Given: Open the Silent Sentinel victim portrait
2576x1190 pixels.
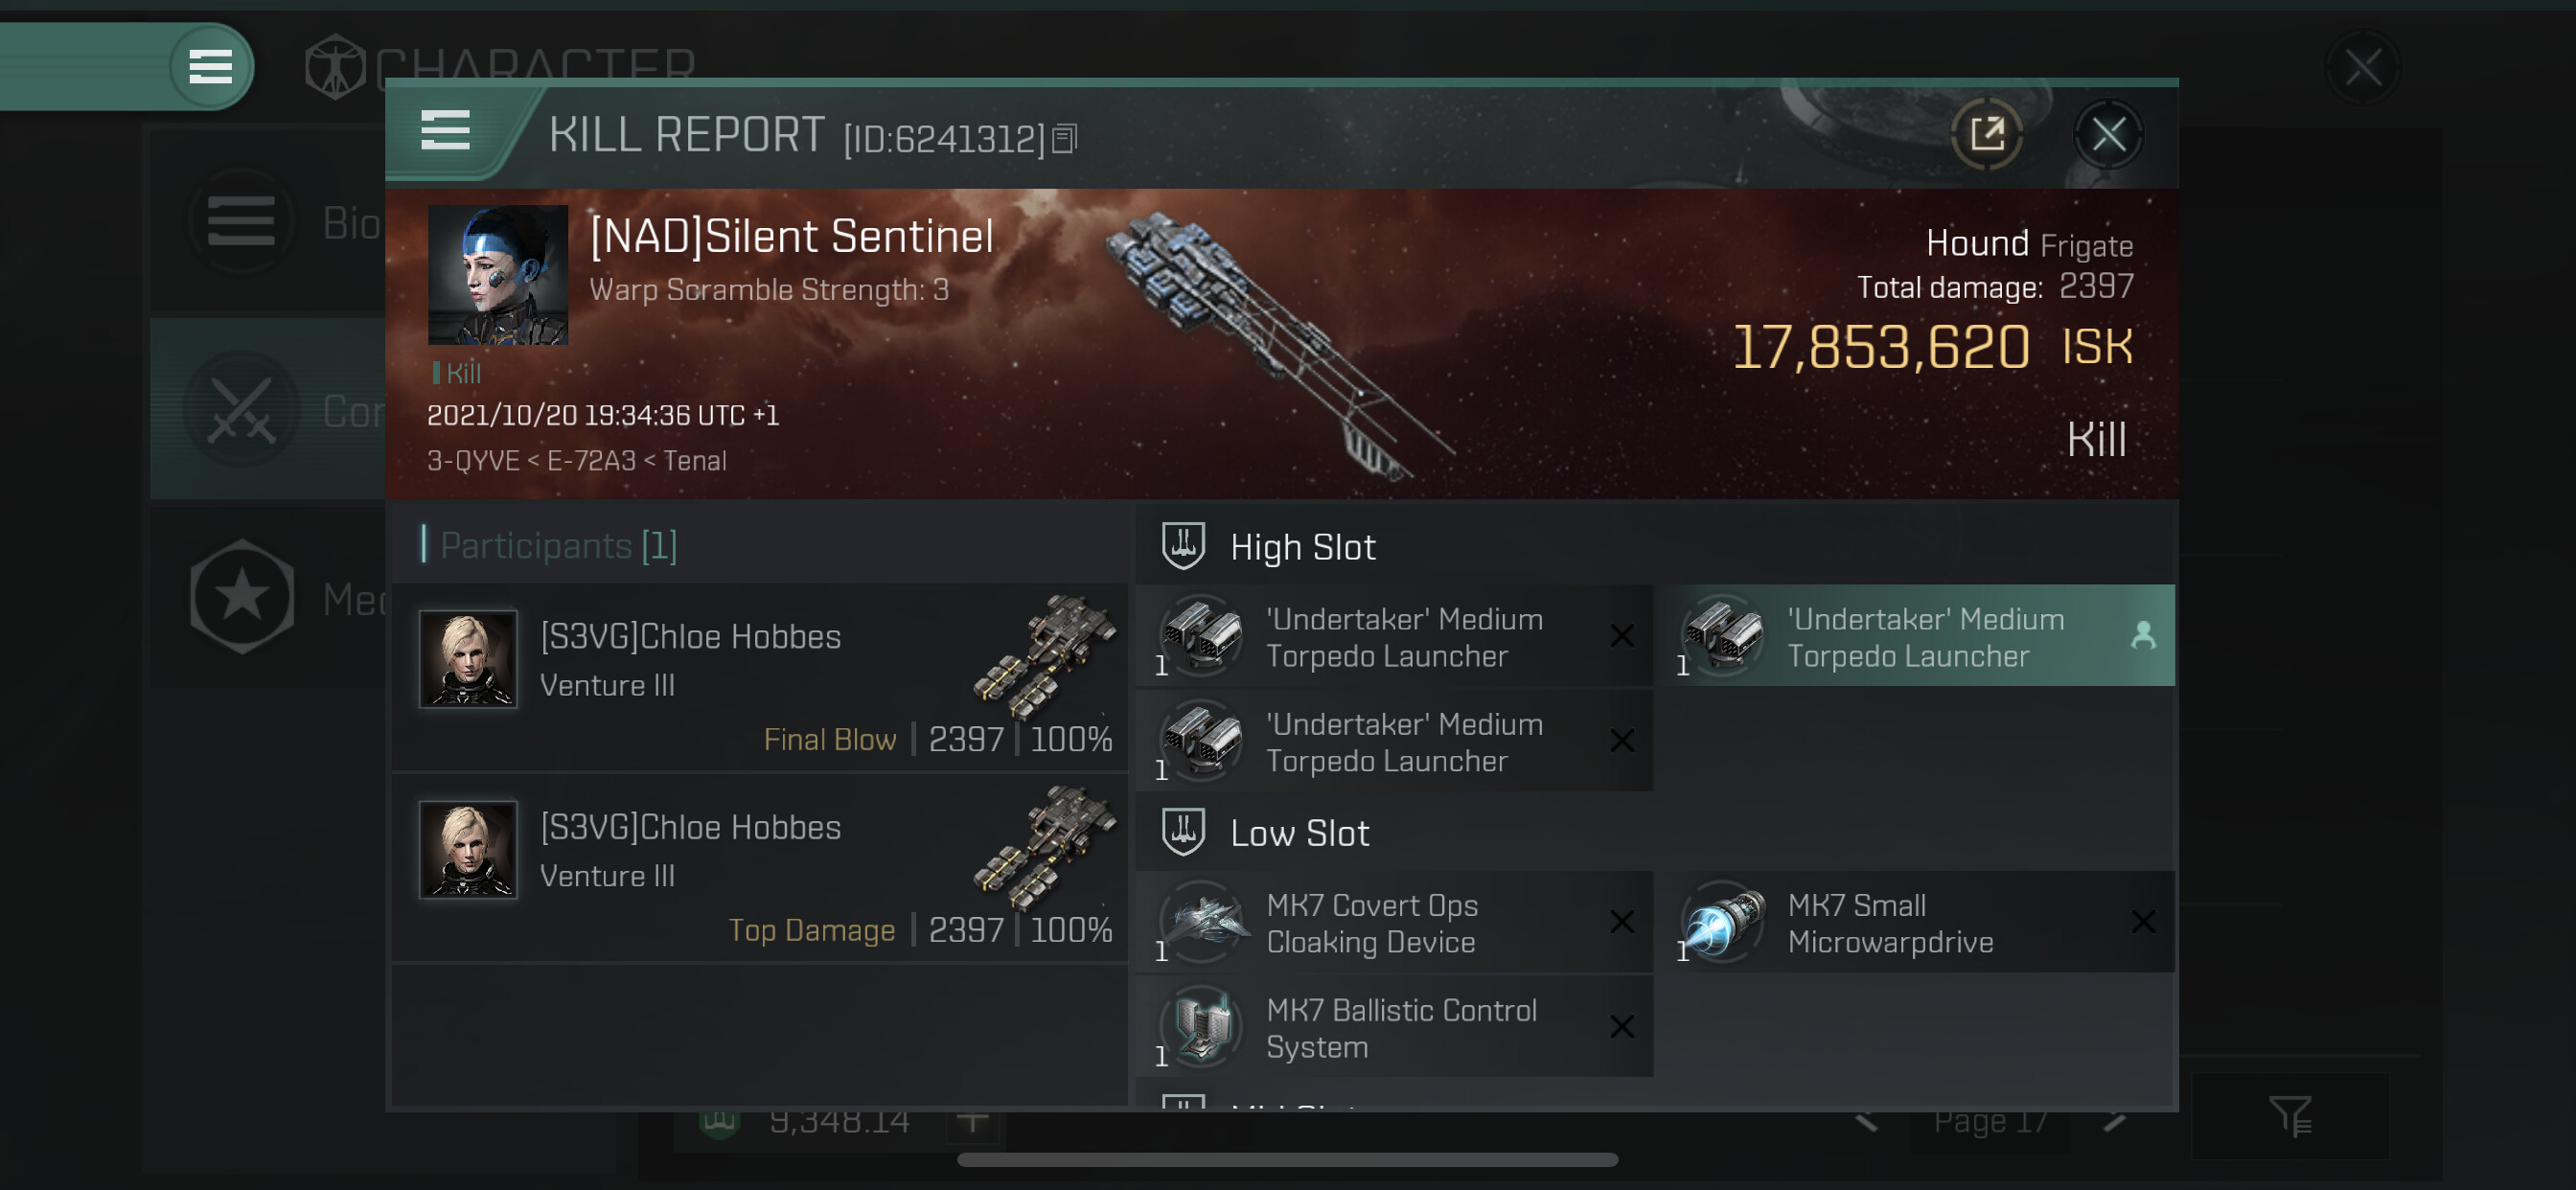Looking at the screenshot, I should tap(498, 275).
